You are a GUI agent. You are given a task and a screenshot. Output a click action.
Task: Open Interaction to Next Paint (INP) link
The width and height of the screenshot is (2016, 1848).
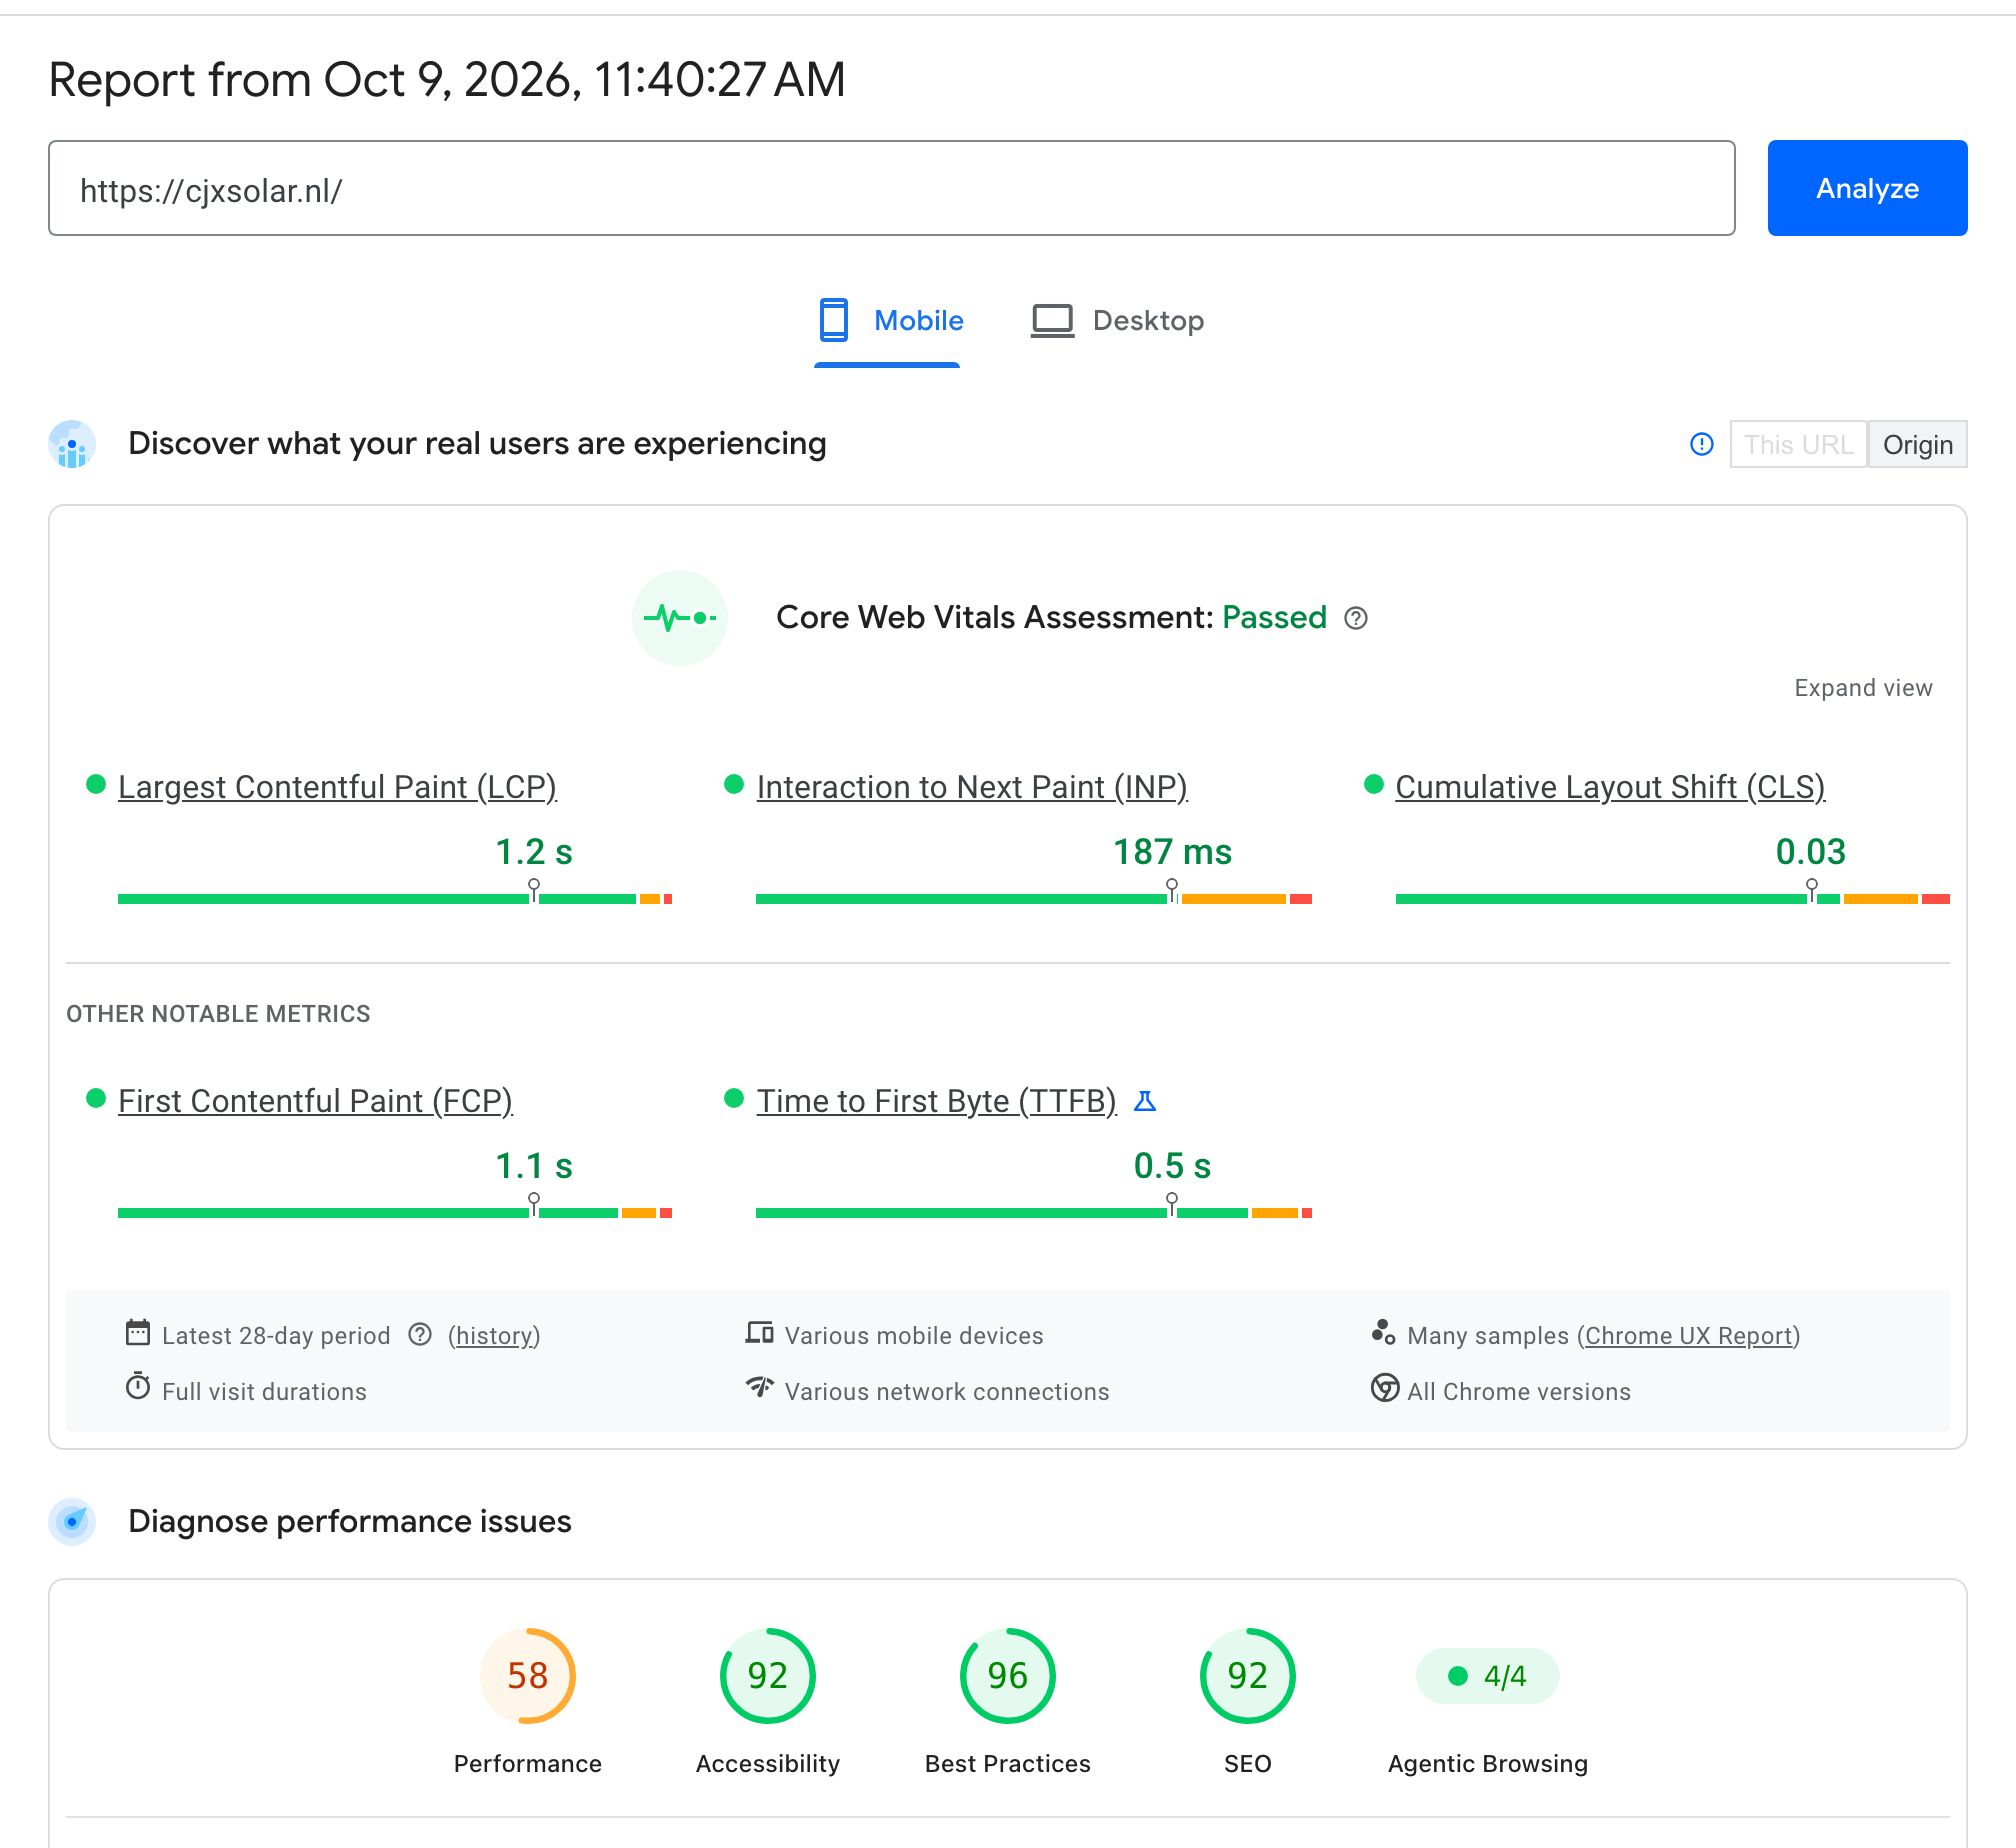[x=972, y=787]
